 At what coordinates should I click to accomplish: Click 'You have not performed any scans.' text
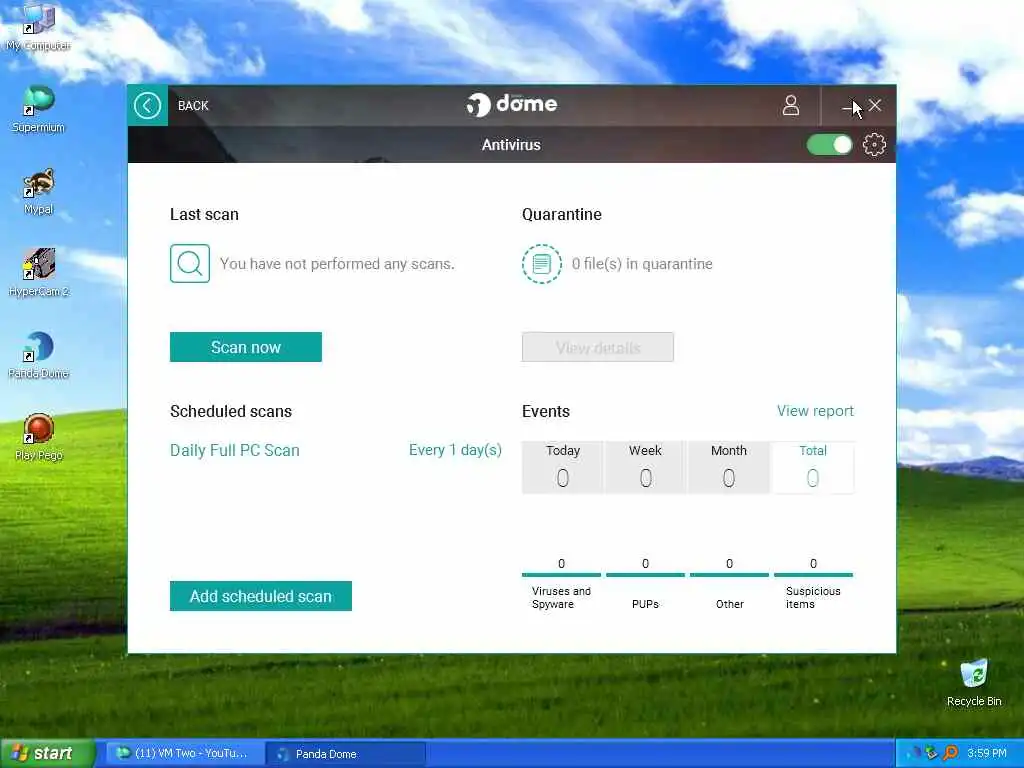[x=337, y=264]
